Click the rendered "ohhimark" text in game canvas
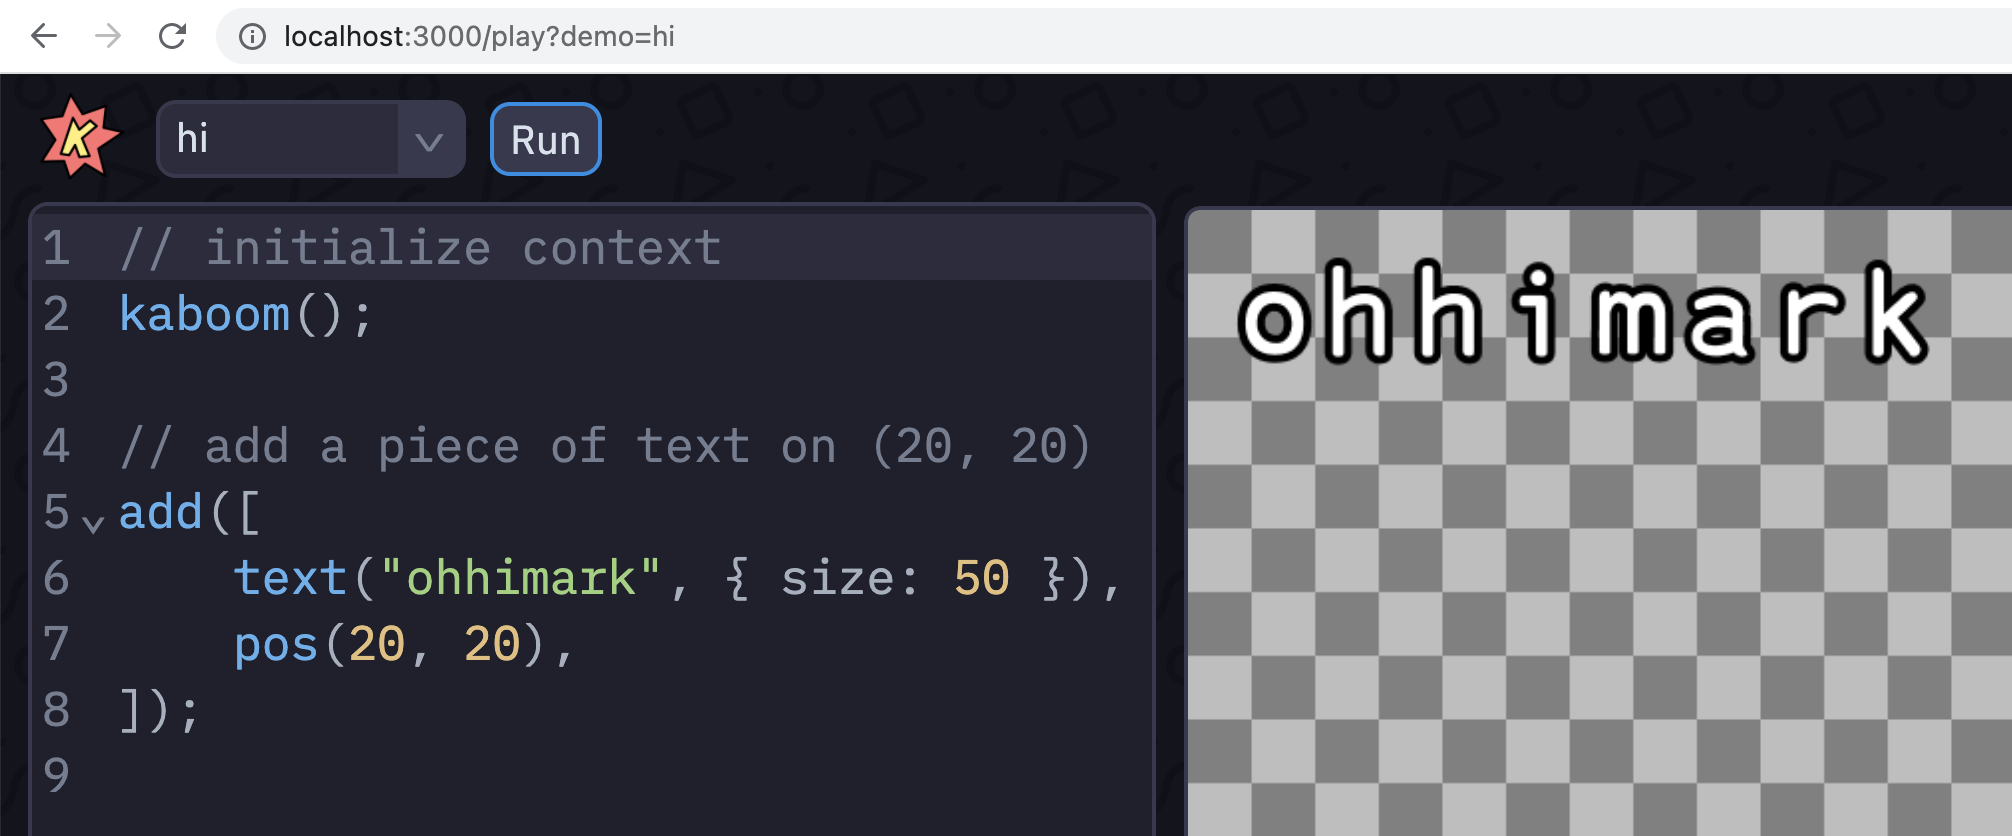 tap(1583, 313)
